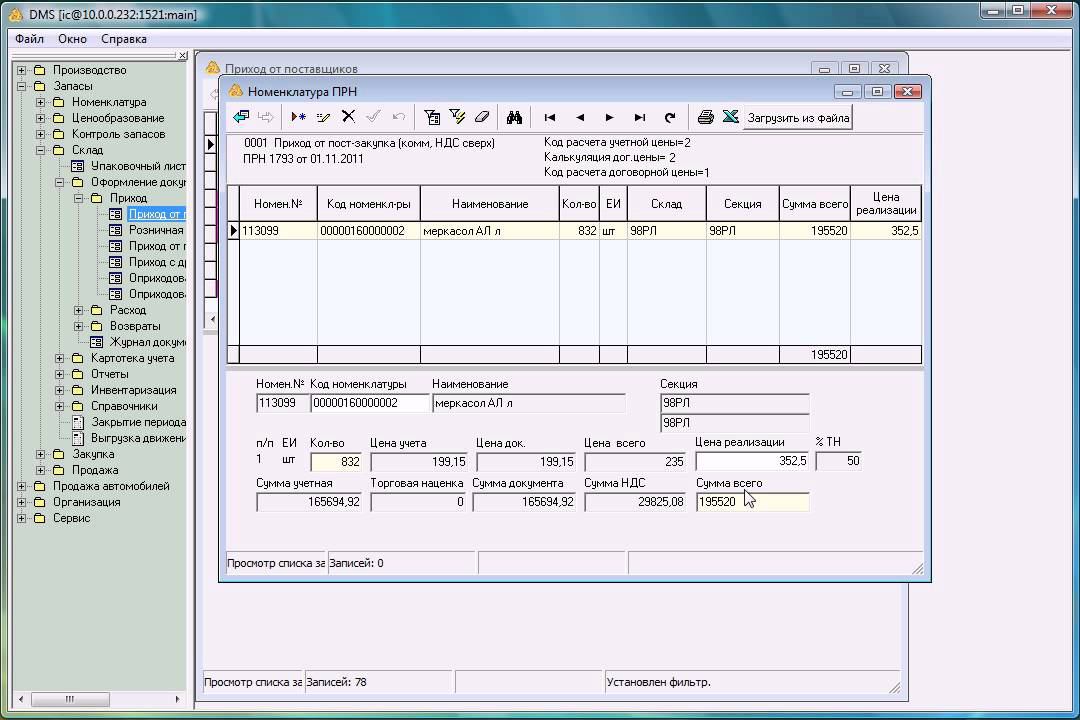The image size is (1080, 720).
Task: Select the table cell меркасол АЛ л
Action: [x=490, y=231]
